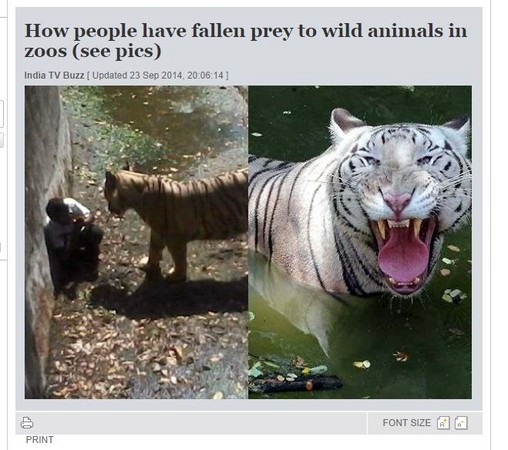This screenshot has width=508, height=450.
Task: Click the PRINT text label
Action: point(40,440)
